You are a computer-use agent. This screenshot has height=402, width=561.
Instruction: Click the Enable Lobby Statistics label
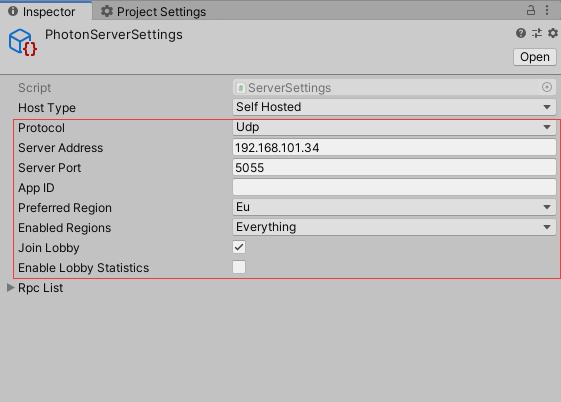(83, 268)
